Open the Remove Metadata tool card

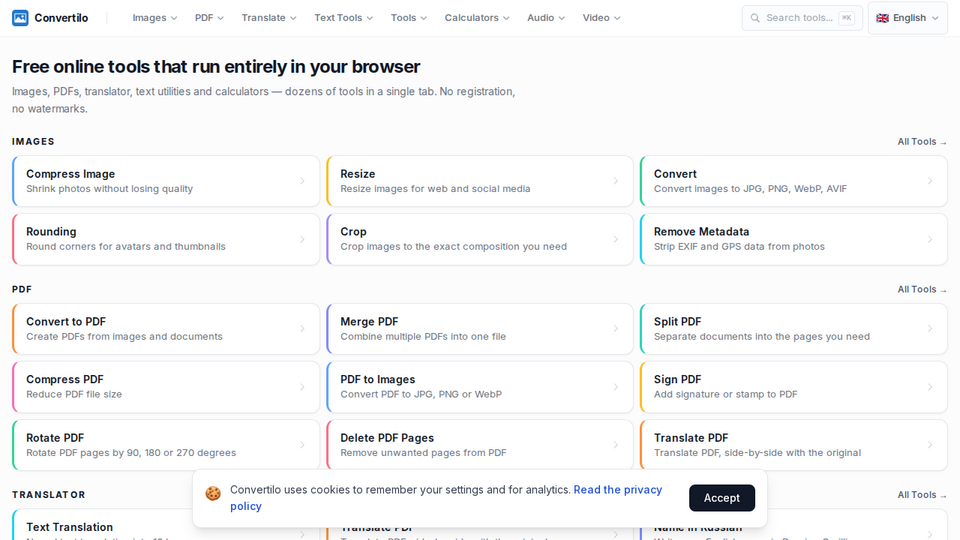[793, 239]
